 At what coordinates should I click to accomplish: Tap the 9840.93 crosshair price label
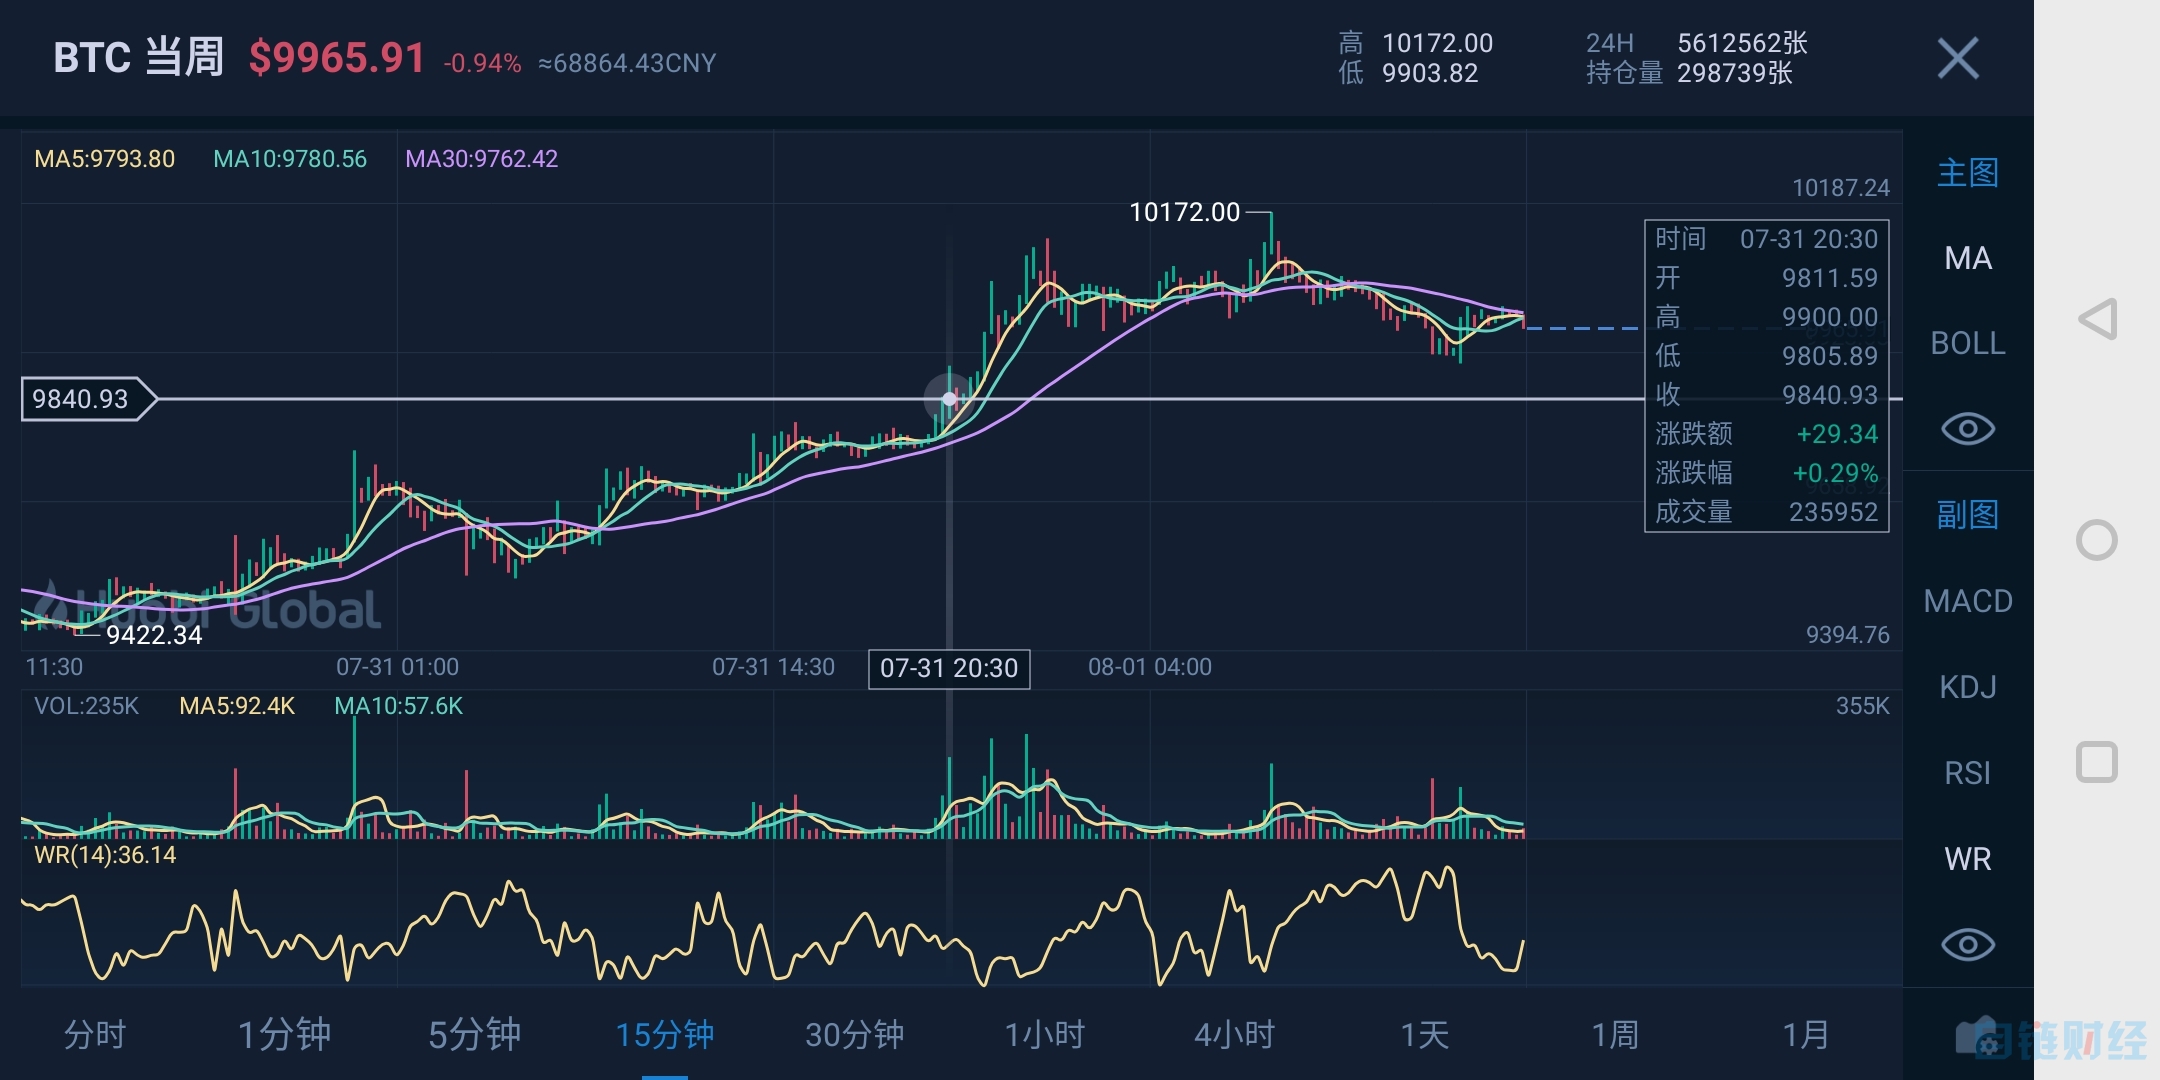(88, 399)
